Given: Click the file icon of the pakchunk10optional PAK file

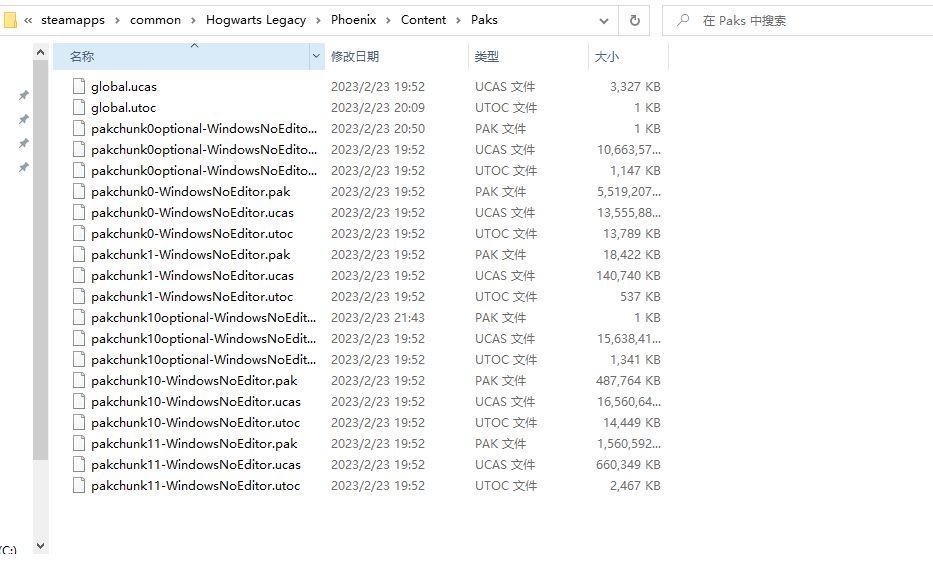Looking at the screenshot, I should point(79,317).
